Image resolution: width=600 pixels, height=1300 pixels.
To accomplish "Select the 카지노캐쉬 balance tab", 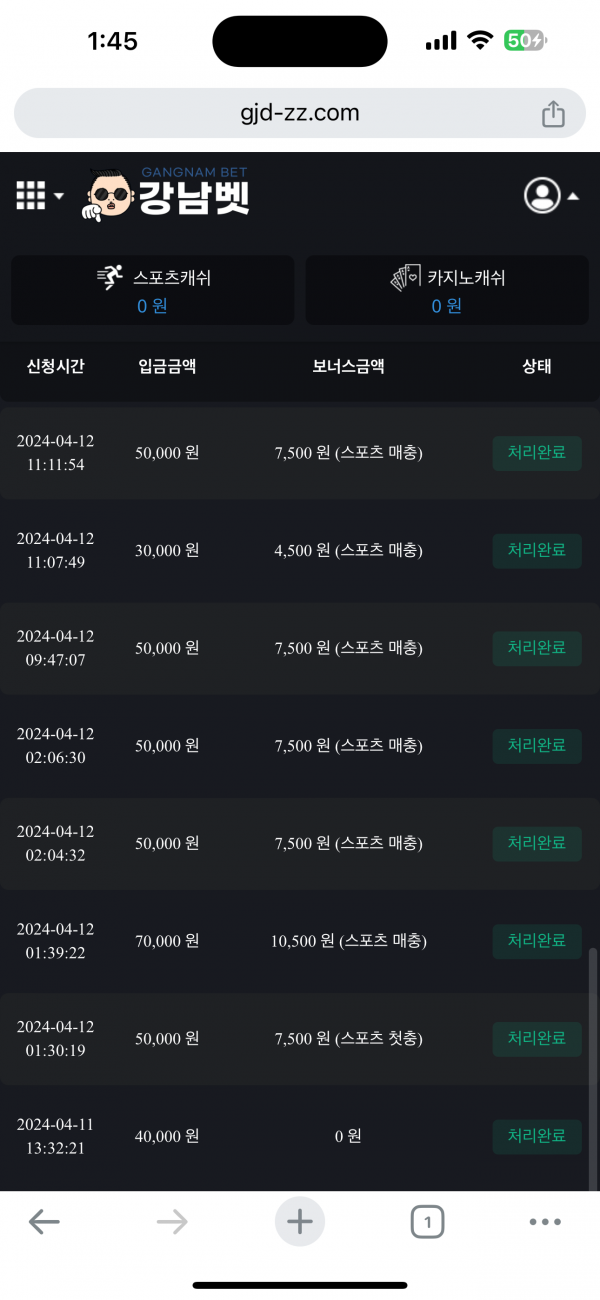I will coord(447,290).
